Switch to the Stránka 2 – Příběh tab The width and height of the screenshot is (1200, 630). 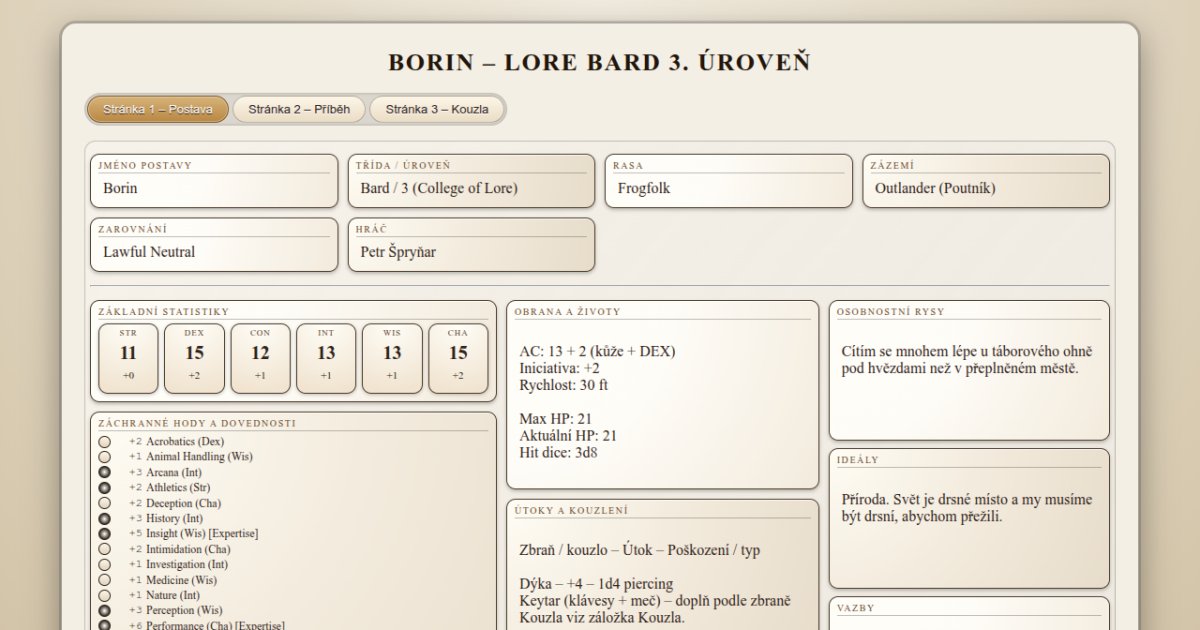click(299, 109)
